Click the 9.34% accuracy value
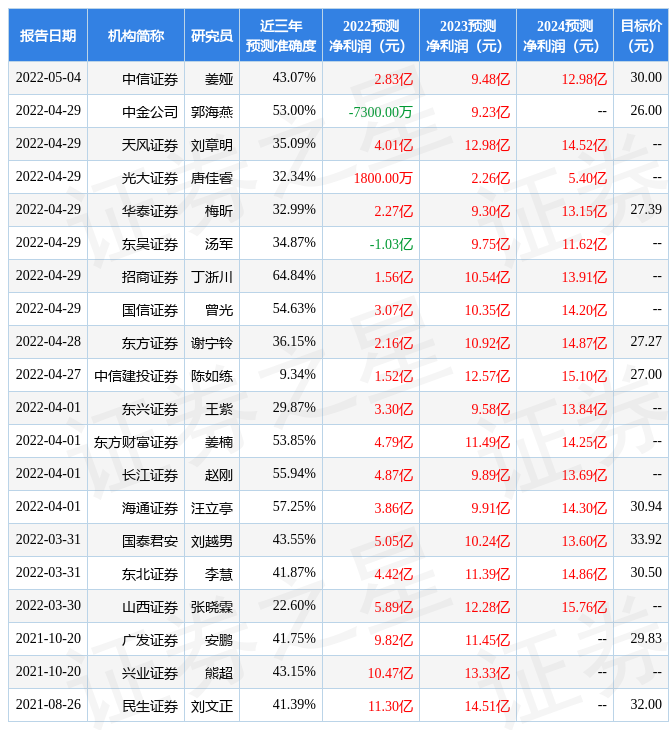 (x=297, y=374)
